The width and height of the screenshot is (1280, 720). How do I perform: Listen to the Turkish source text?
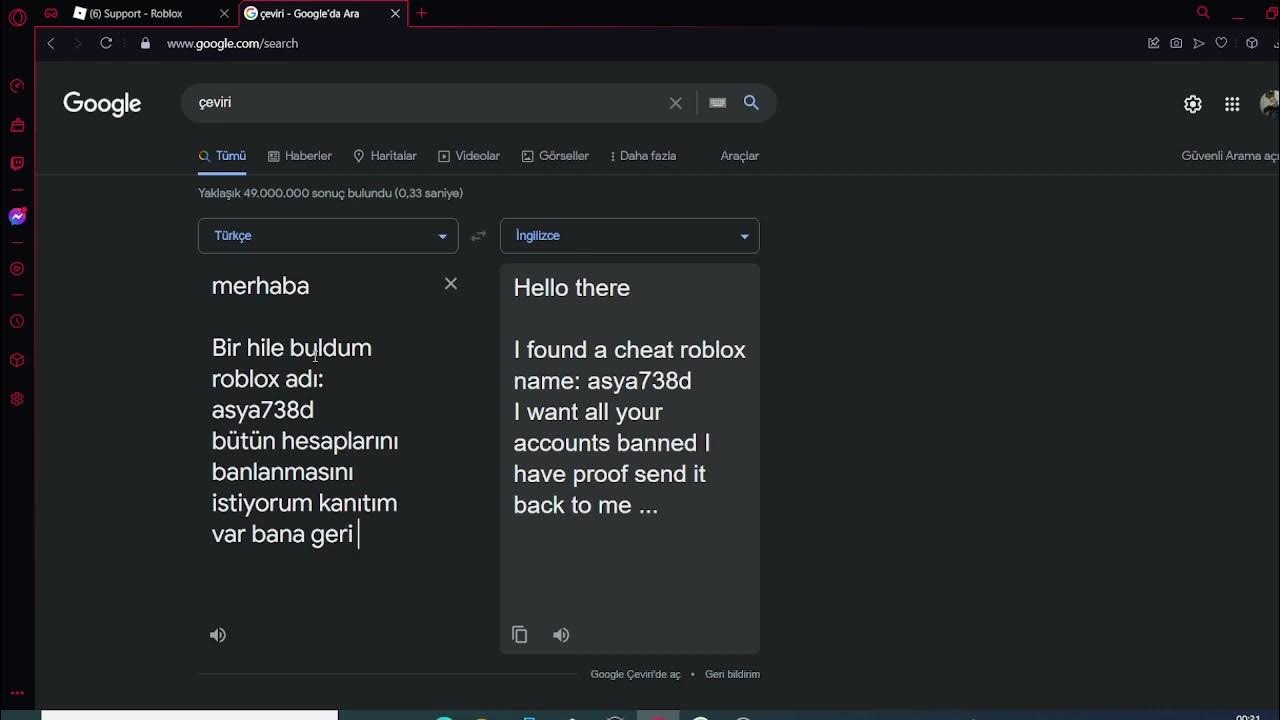pyautogui.click(x=218, y=635)
